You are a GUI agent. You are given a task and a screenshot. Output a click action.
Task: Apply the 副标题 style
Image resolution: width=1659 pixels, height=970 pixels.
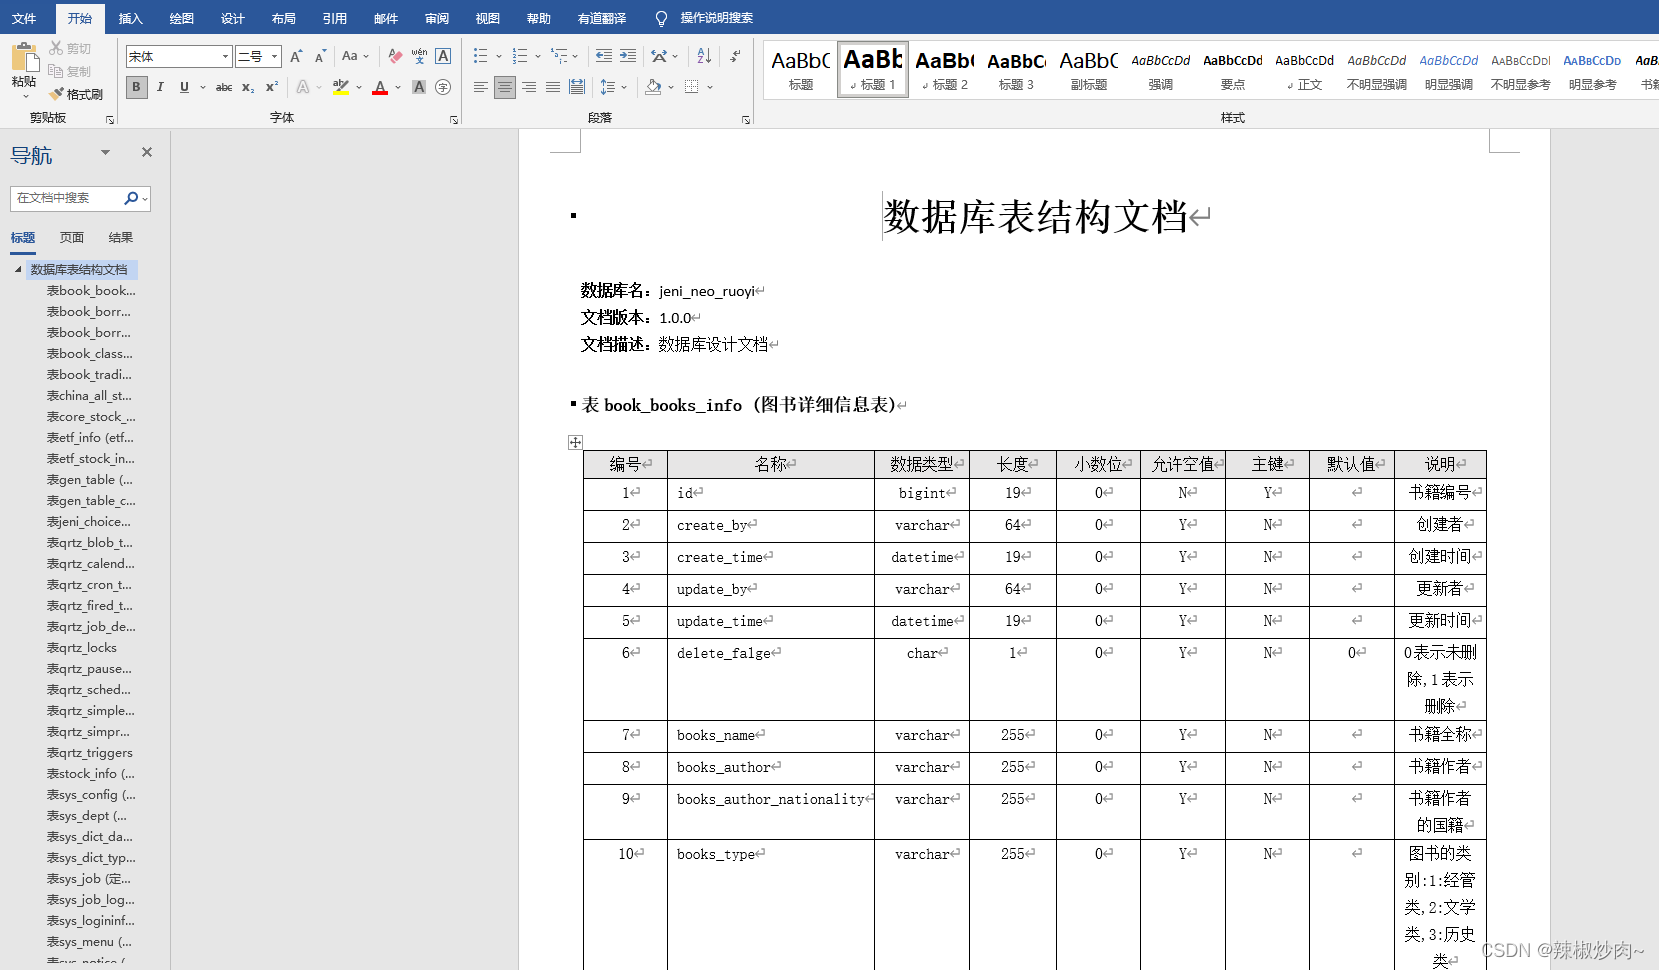tap(1088, 69)
